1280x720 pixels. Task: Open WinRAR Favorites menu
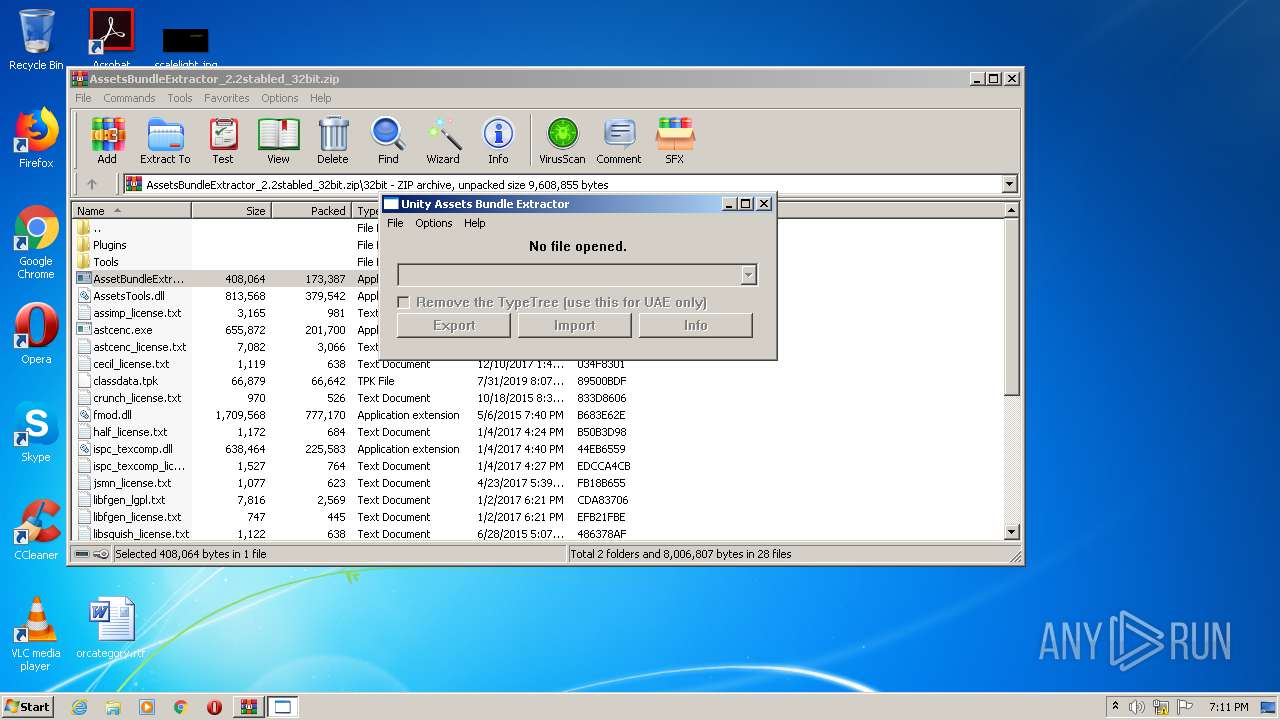227,98
